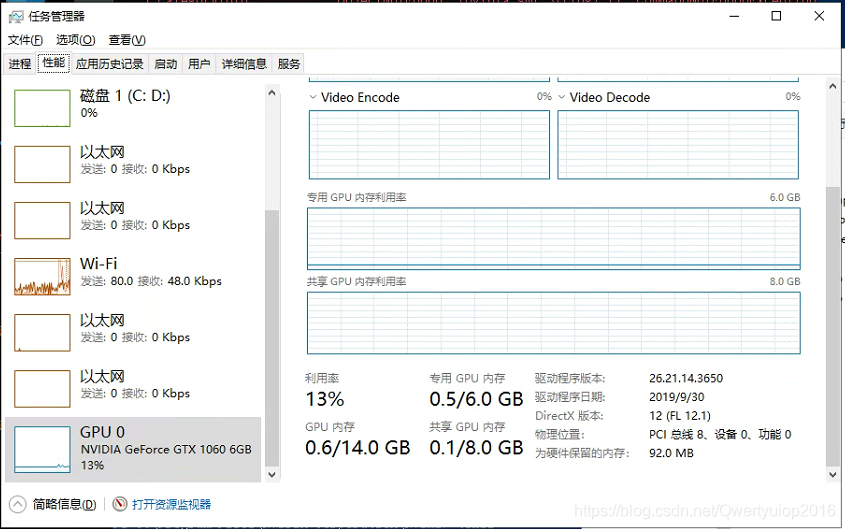Screen dimensions: 845x529
Task: Click the 共享 GPU 内存利用率 graph
Action: coord(553,323)
